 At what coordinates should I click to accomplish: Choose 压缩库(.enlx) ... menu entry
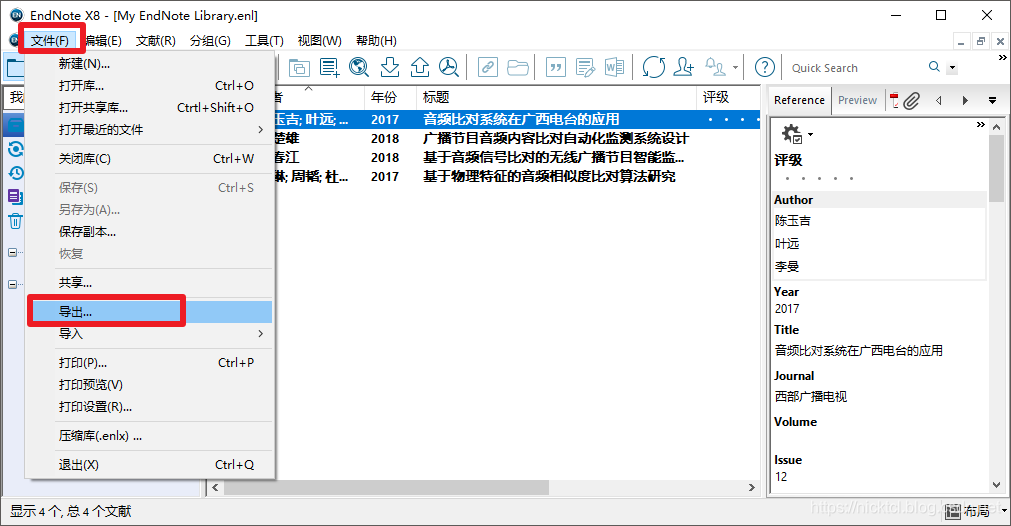point(150,436)
